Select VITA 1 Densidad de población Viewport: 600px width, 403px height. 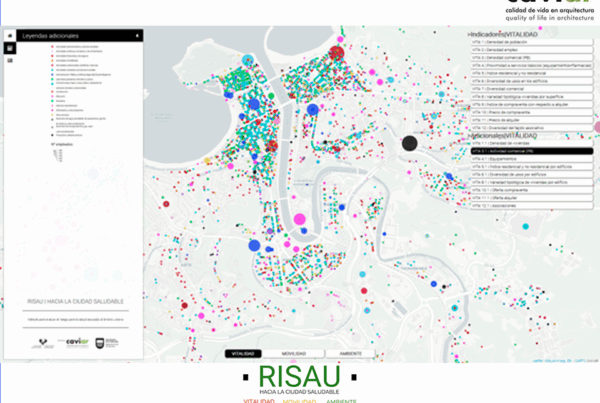click(532, 42)
